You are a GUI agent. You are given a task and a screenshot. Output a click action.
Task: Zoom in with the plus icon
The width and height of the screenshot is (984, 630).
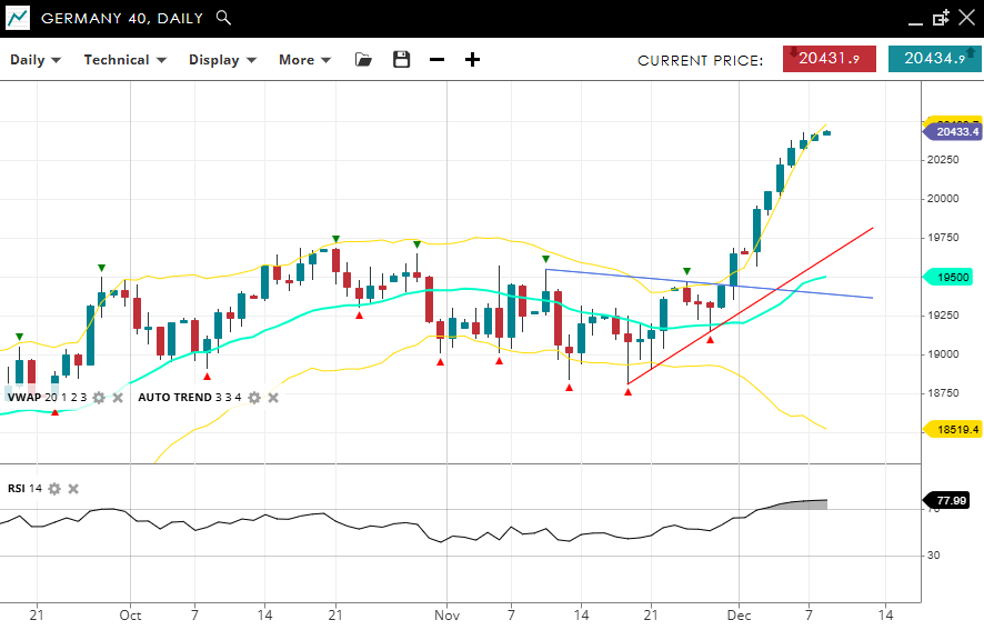coord(472,60)
